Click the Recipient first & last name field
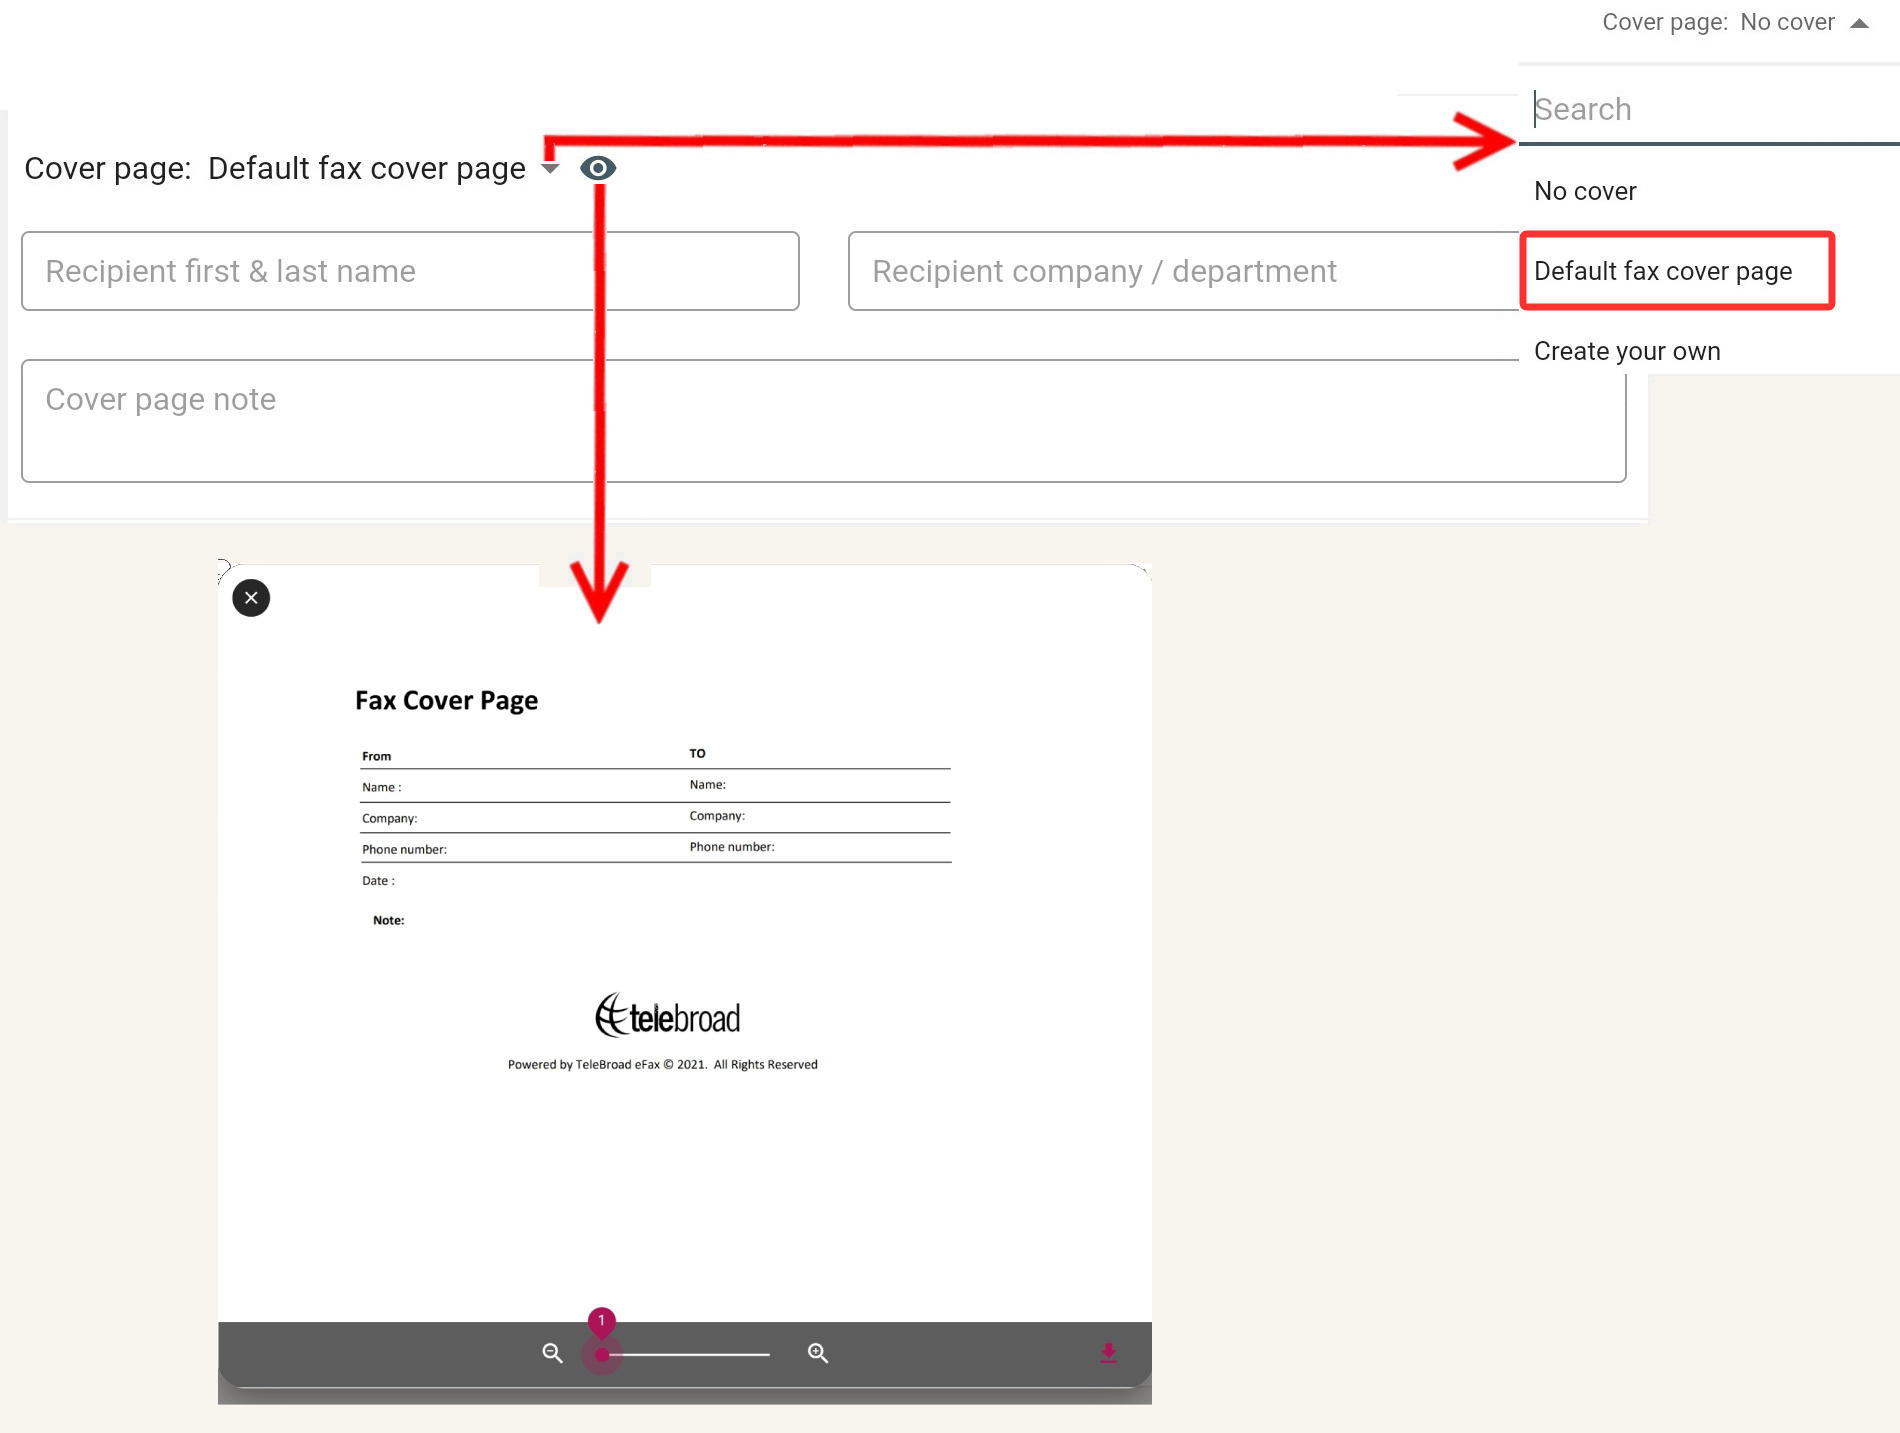The height and width of the screenshot is (1433, 1900). (x=410, y=271)
